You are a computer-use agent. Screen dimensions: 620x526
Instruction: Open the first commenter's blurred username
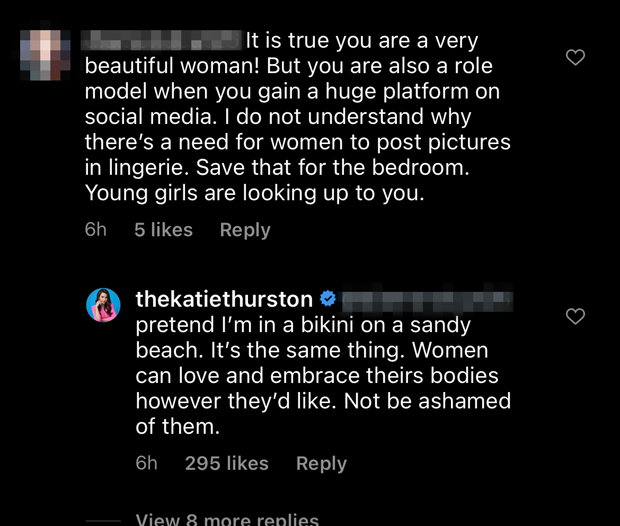pos(160,42)
